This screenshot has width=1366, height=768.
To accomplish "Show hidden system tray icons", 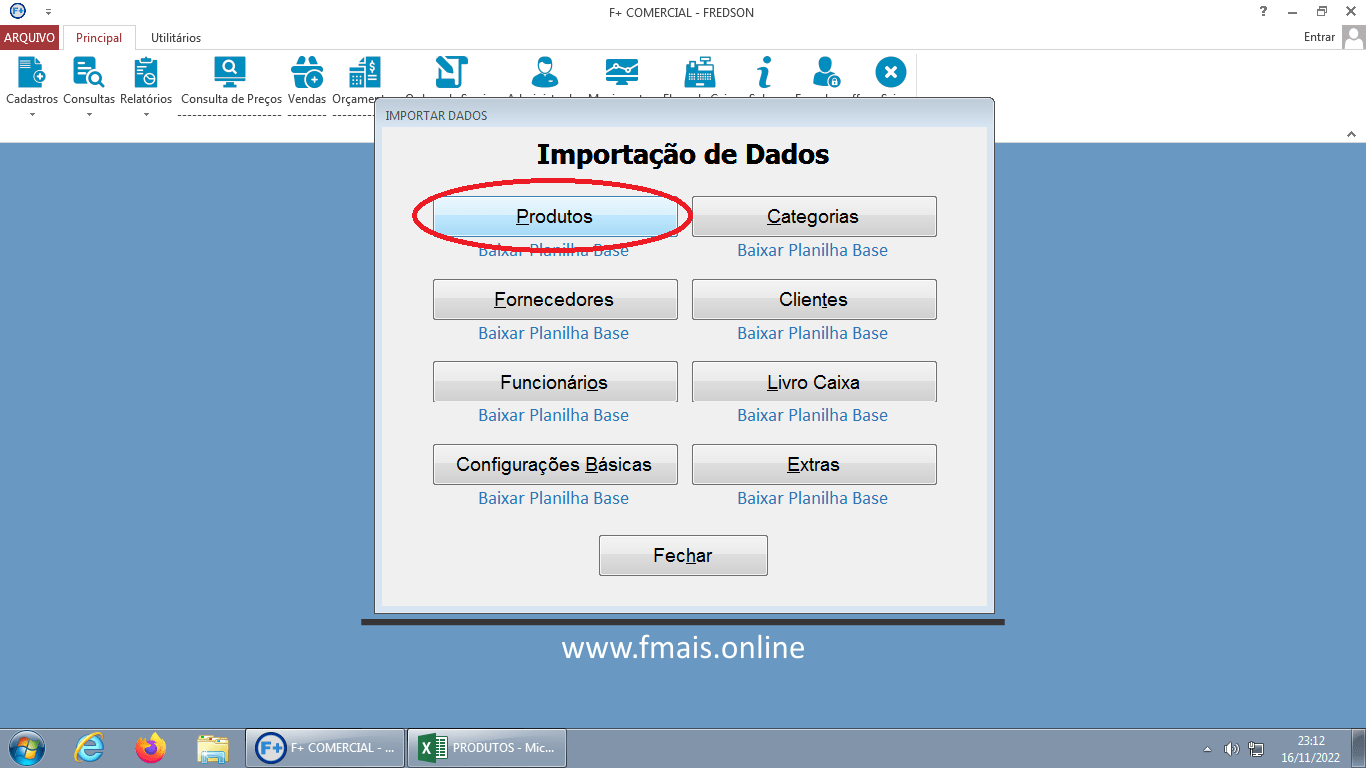I will (1207, 749).
